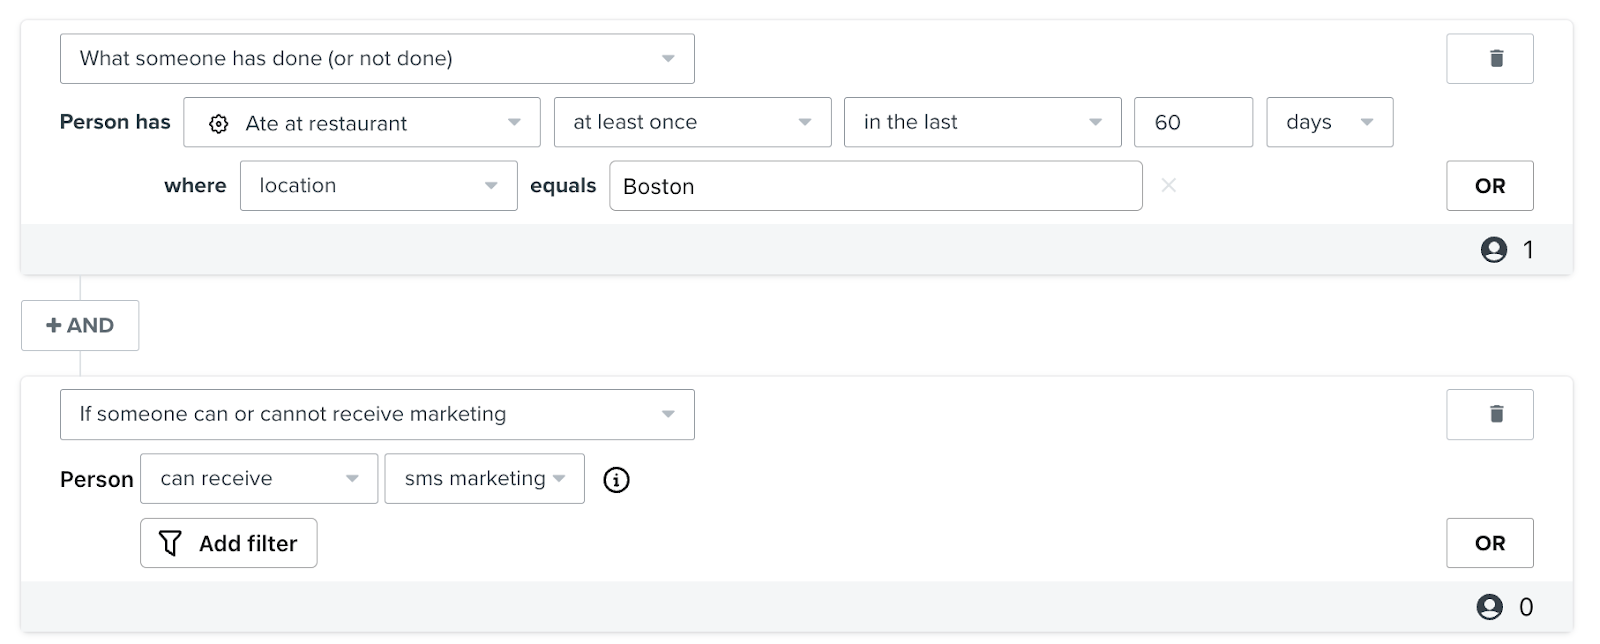Screen dimensions: 1600x644
Task: Click inside the Boston value field
Action: (x=875, y=186)
